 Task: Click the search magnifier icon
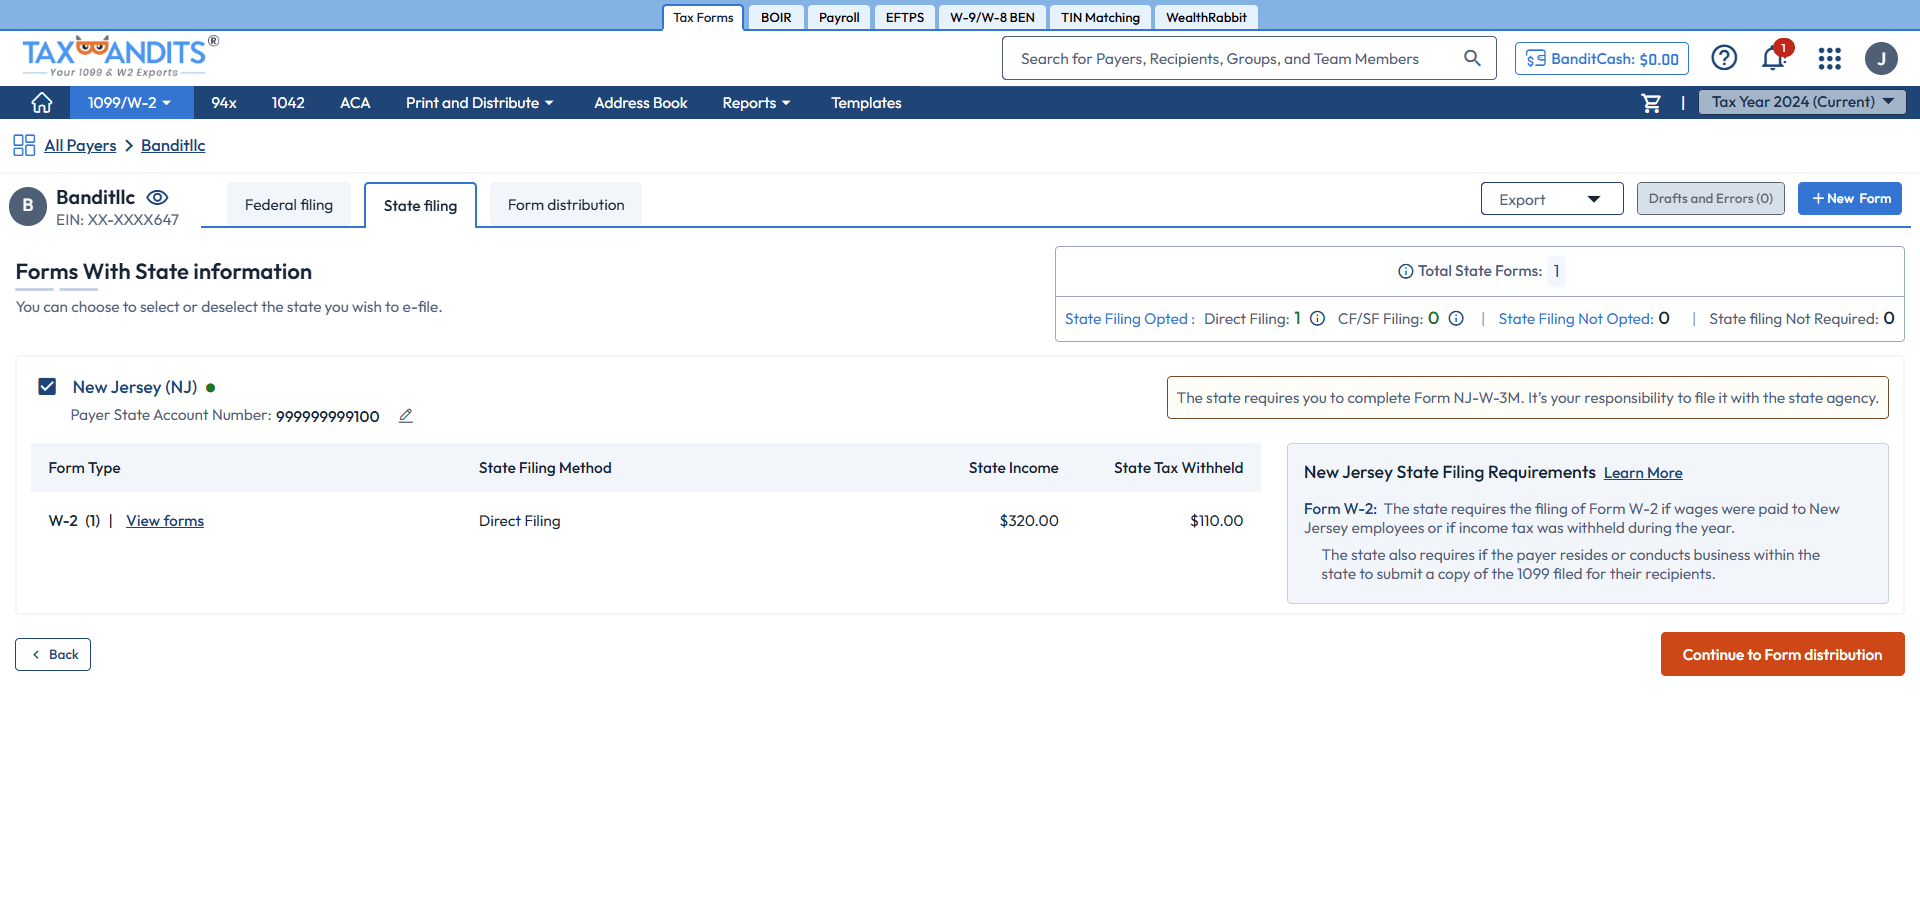click(1472, 58)
